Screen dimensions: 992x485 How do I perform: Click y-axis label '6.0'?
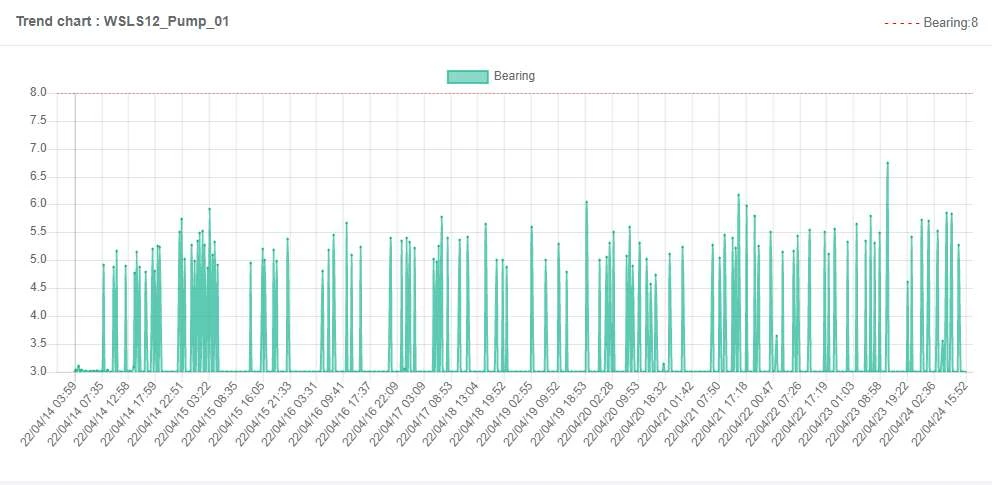[38, 204]
